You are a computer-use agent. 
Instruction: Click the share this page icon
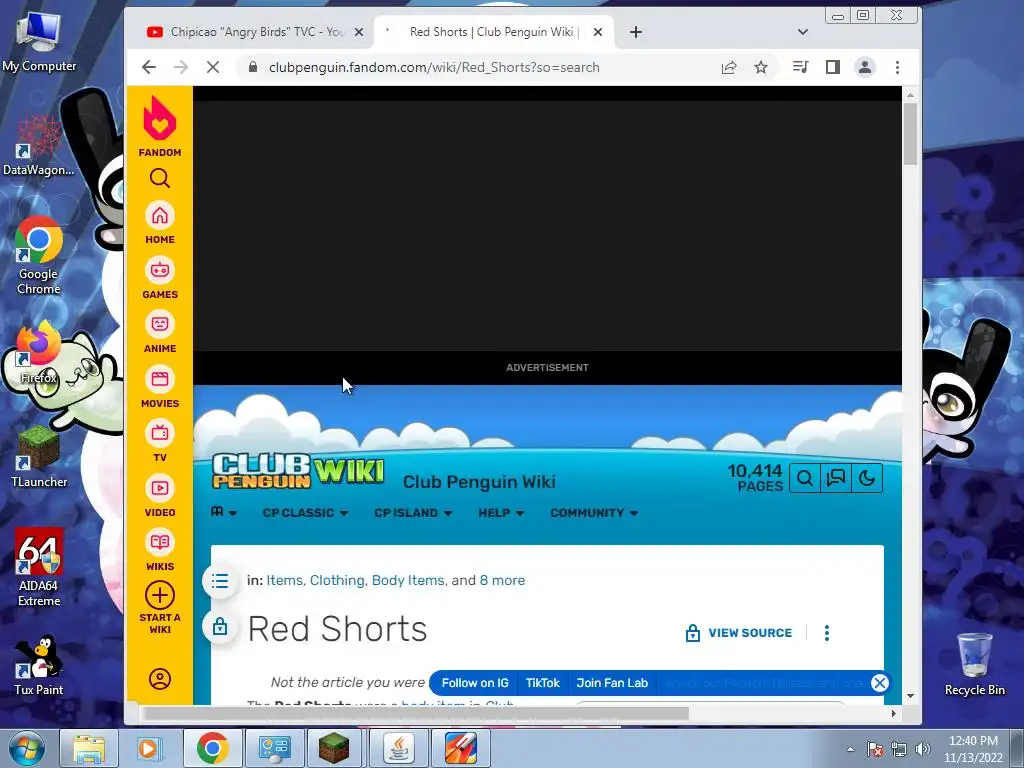pos(729,67)
